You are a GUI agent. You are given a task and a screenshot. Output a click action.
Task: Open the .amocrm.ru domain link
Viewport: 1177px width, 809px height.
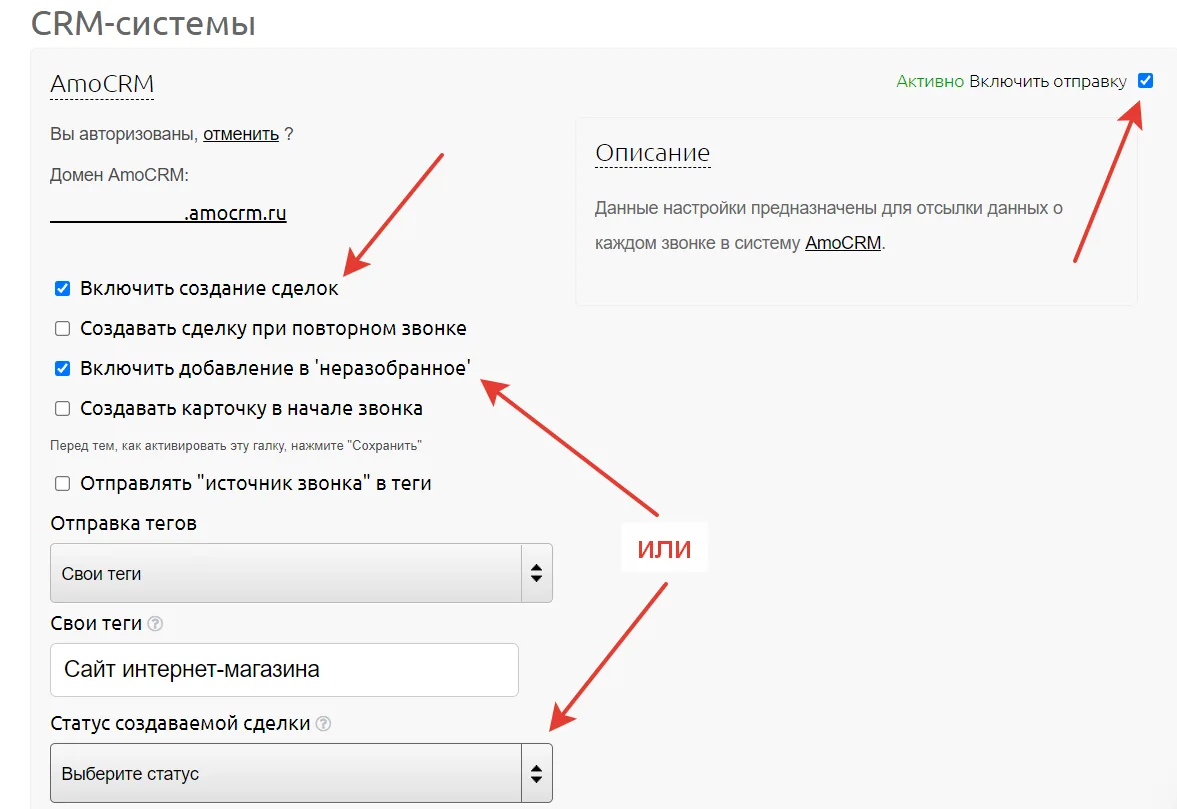pyautogui.click(x=168, y=214)
